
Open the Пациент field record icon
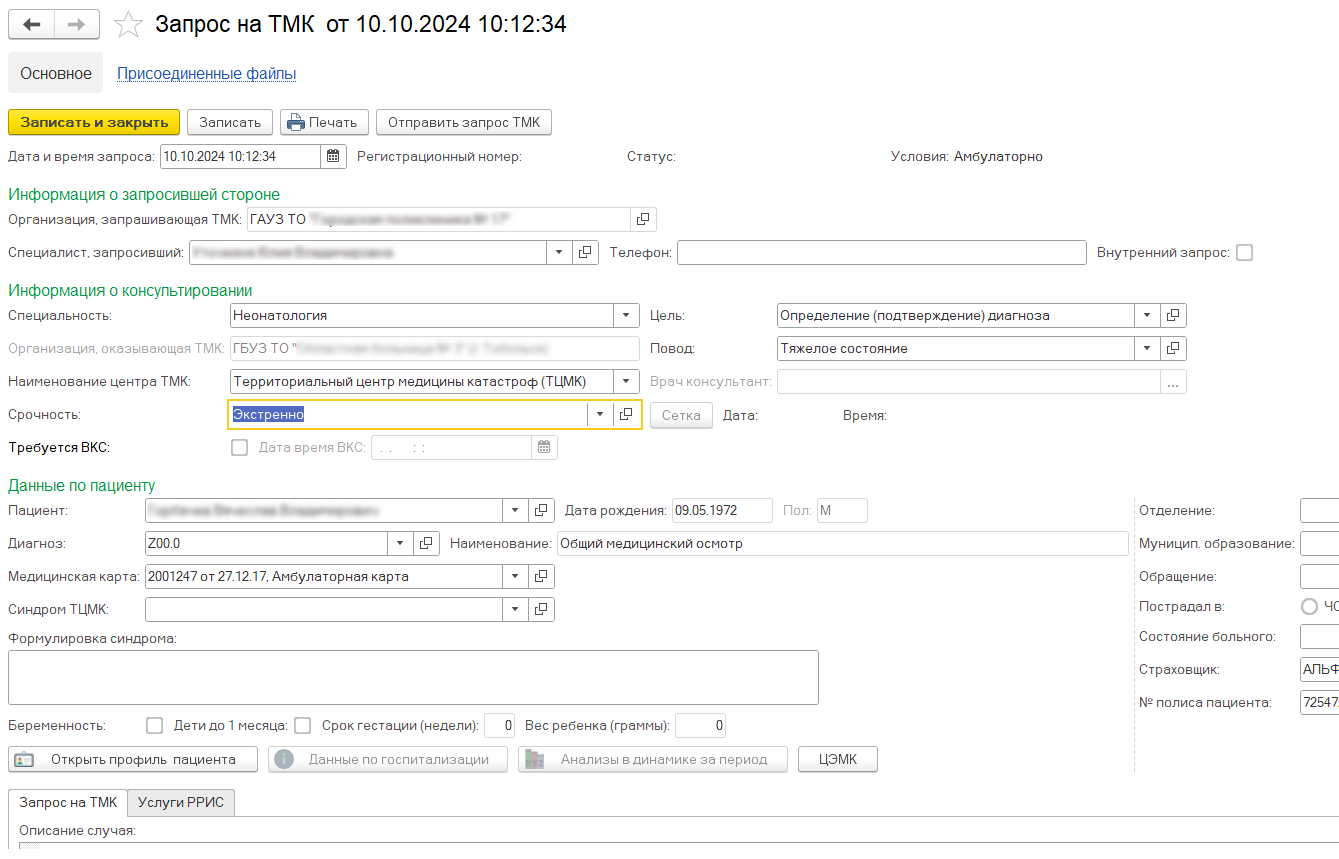coord(541,511)
